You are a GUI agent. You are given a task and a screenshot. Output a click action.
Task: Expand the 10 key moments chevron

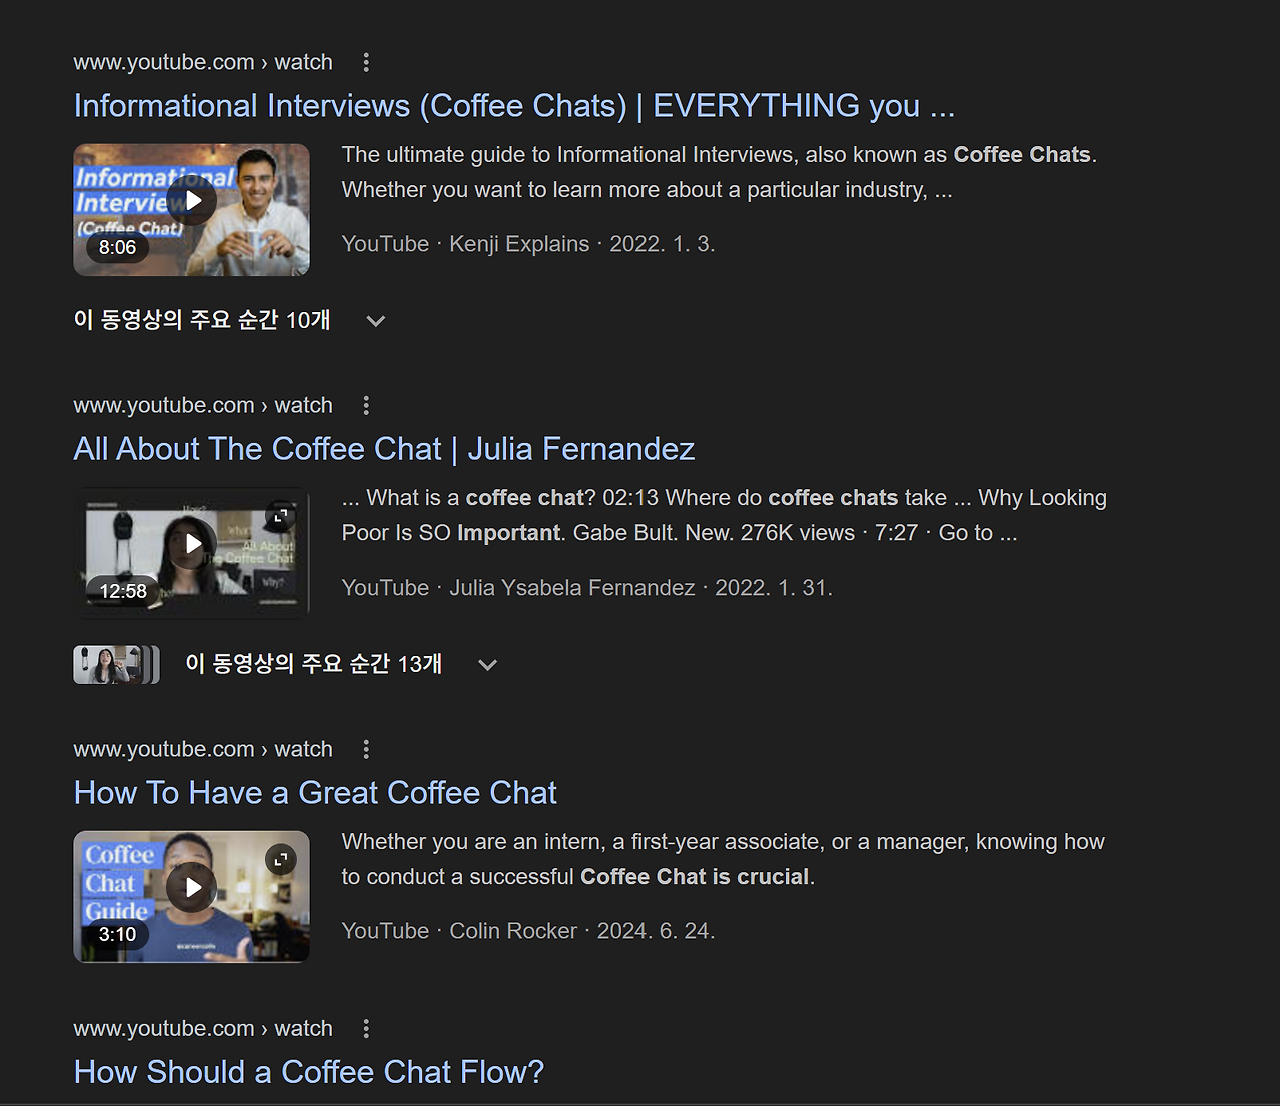[376, 321]
